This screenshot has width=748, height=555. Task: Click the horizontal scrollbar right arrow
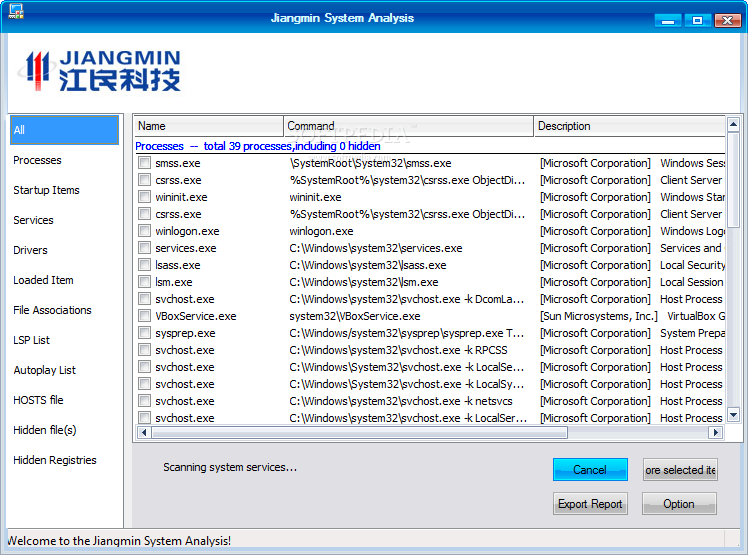[715, 433]
